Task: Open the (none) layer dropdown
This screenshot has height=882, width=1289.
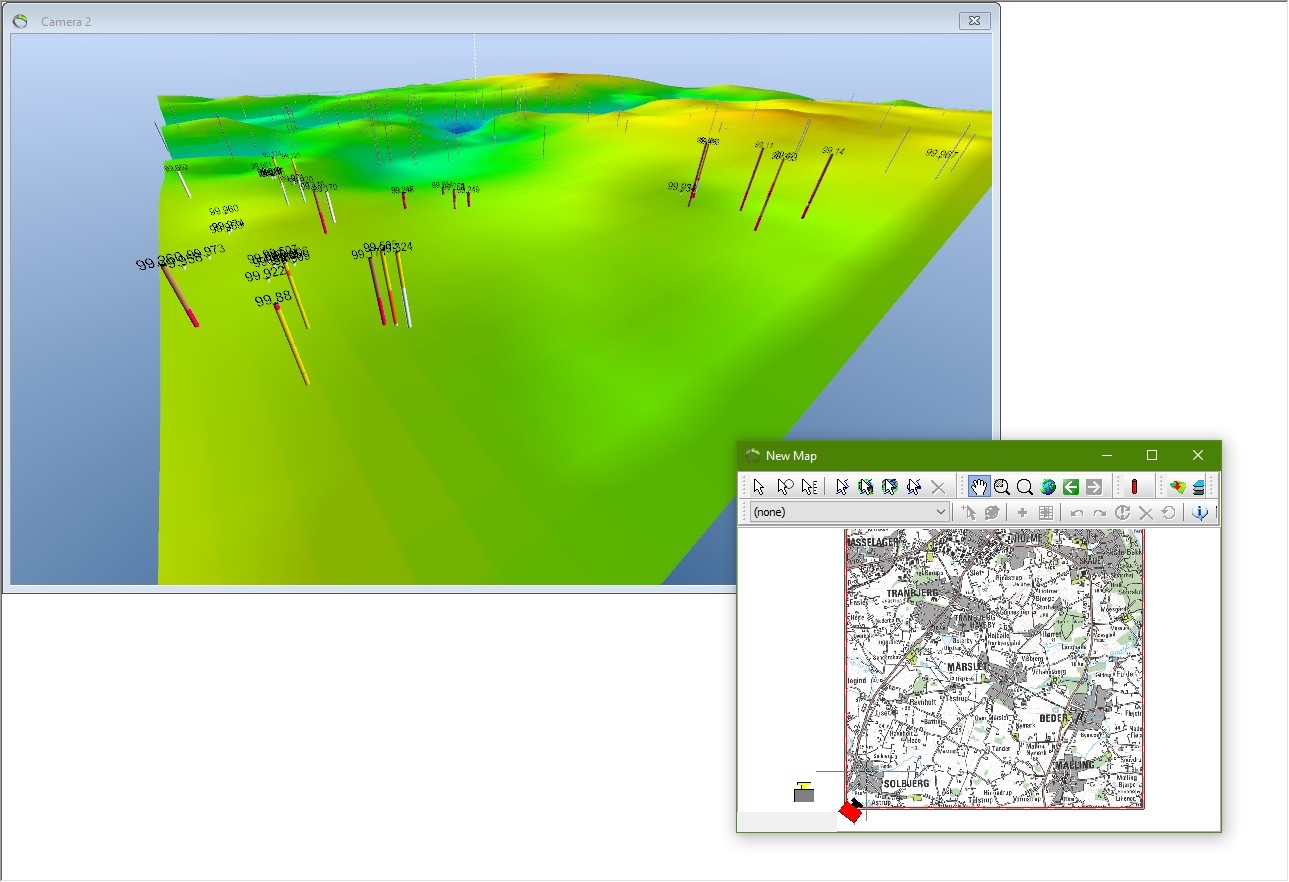Action: [849, 512]
